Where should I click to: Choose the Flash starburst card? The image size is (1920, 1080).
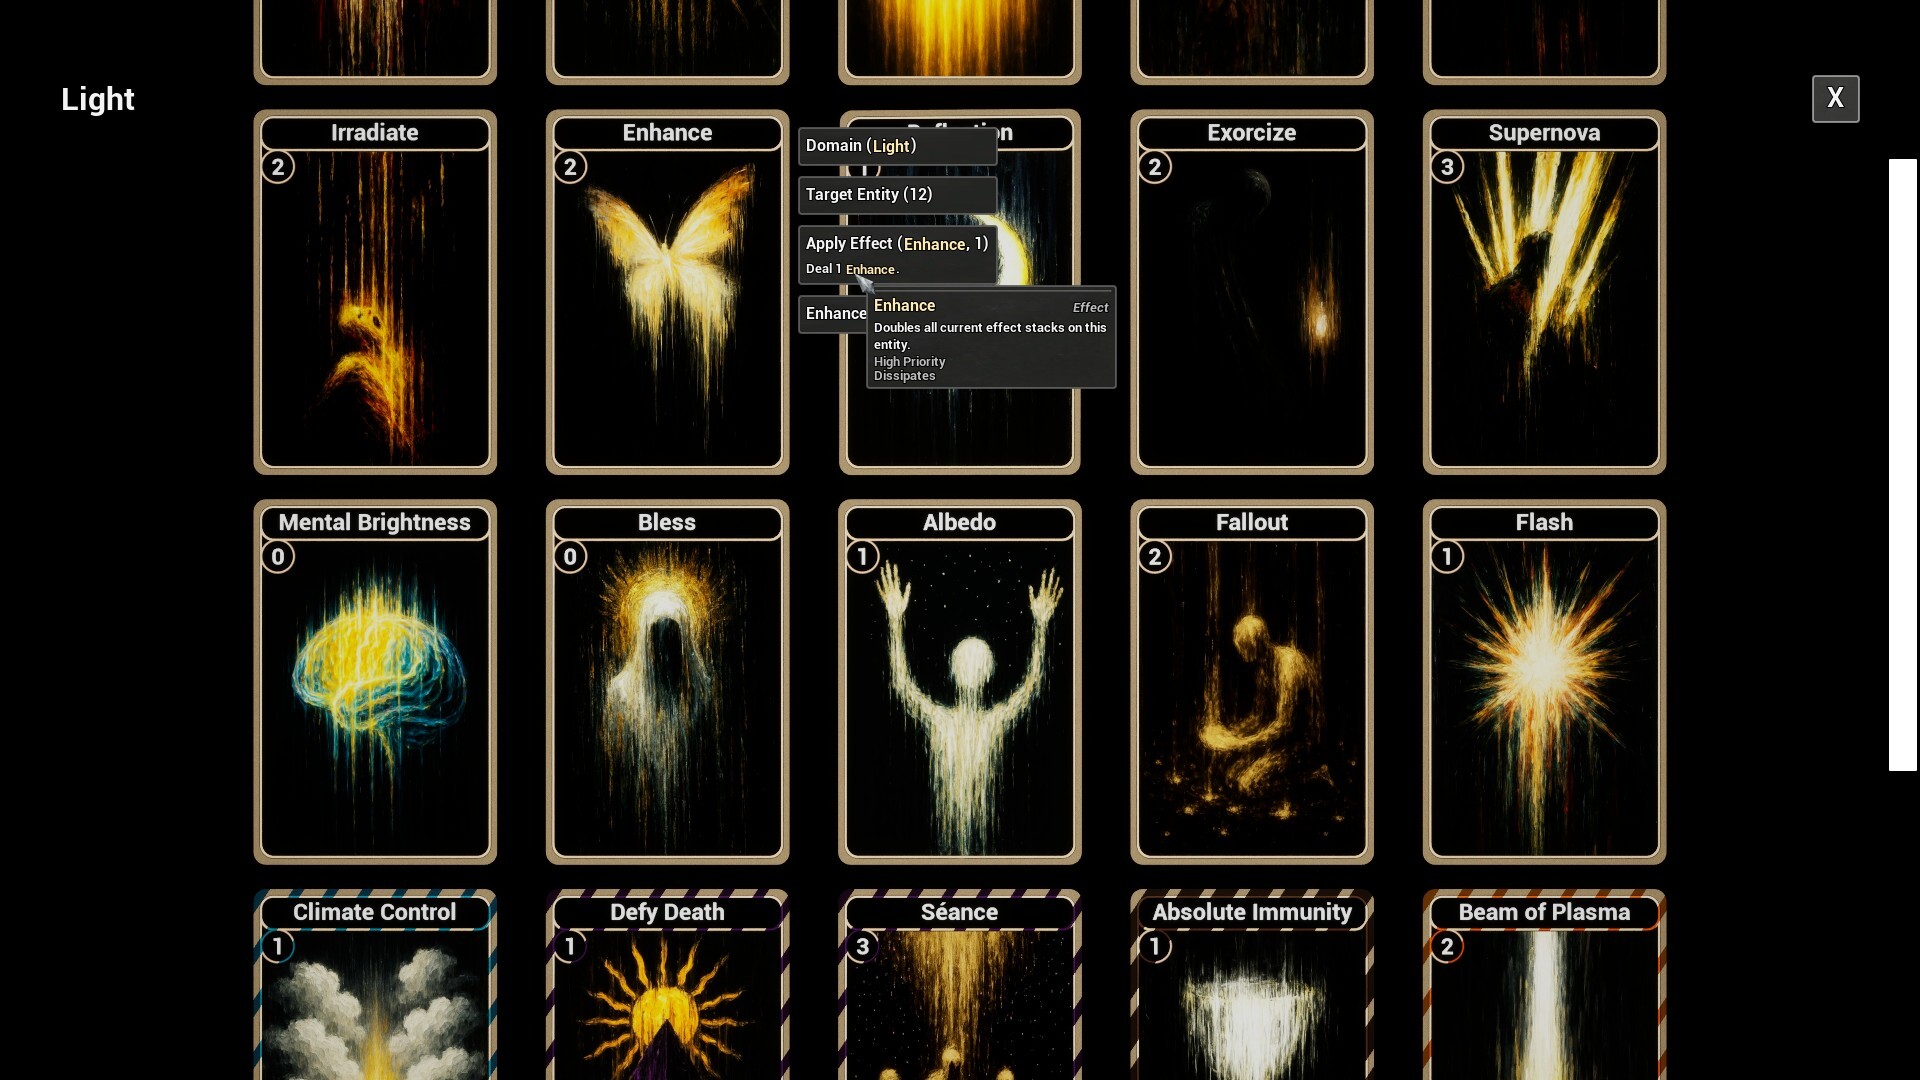coord(1544,690)
